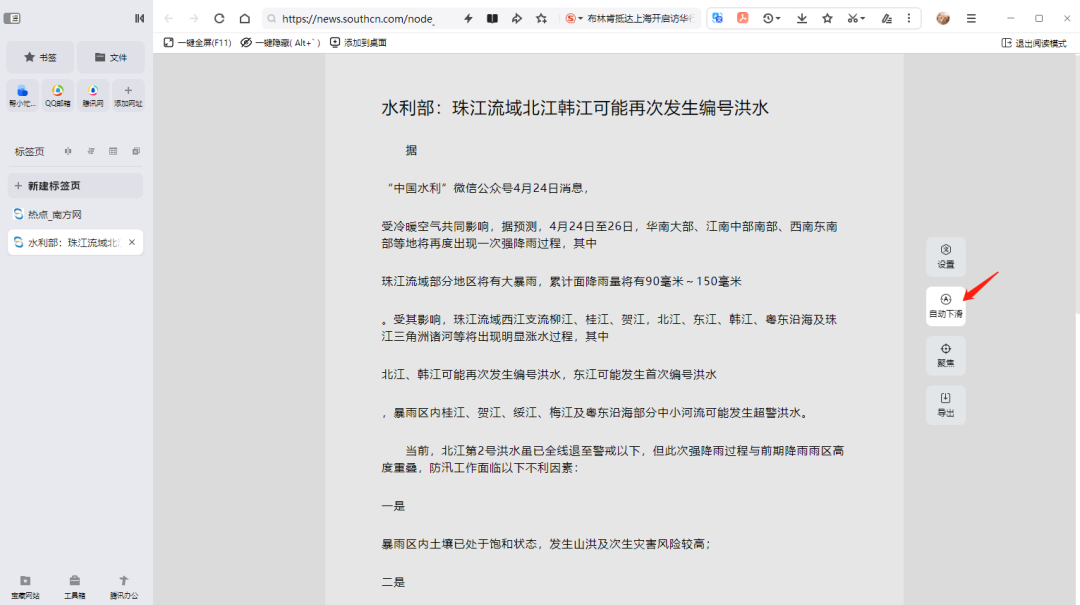Open the extension bar three-dots menu
Screen dimensions: 1080x605
click(909, 19)
